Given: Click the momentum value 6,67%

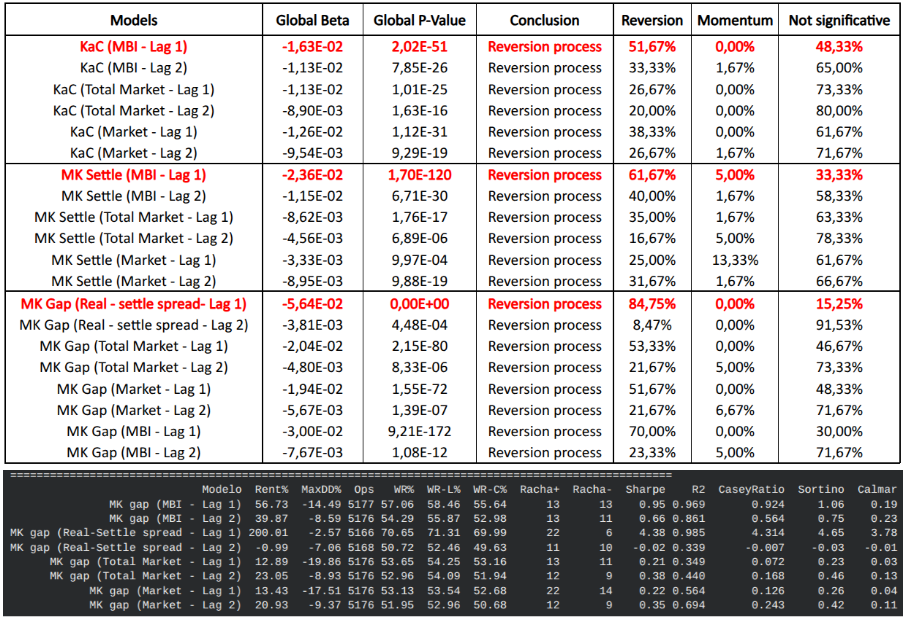Looking at the screenshot, I should click(735, 410).
